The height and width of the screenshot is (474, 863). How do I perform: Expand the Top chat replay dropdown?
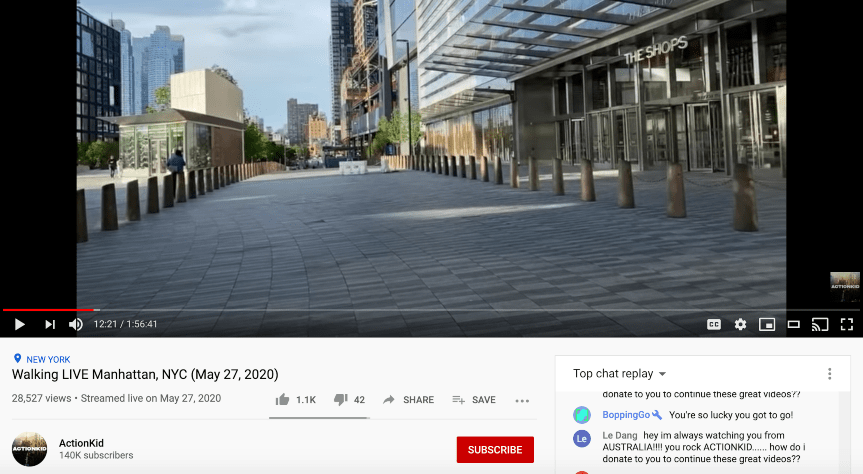click(x=619, y=374)
